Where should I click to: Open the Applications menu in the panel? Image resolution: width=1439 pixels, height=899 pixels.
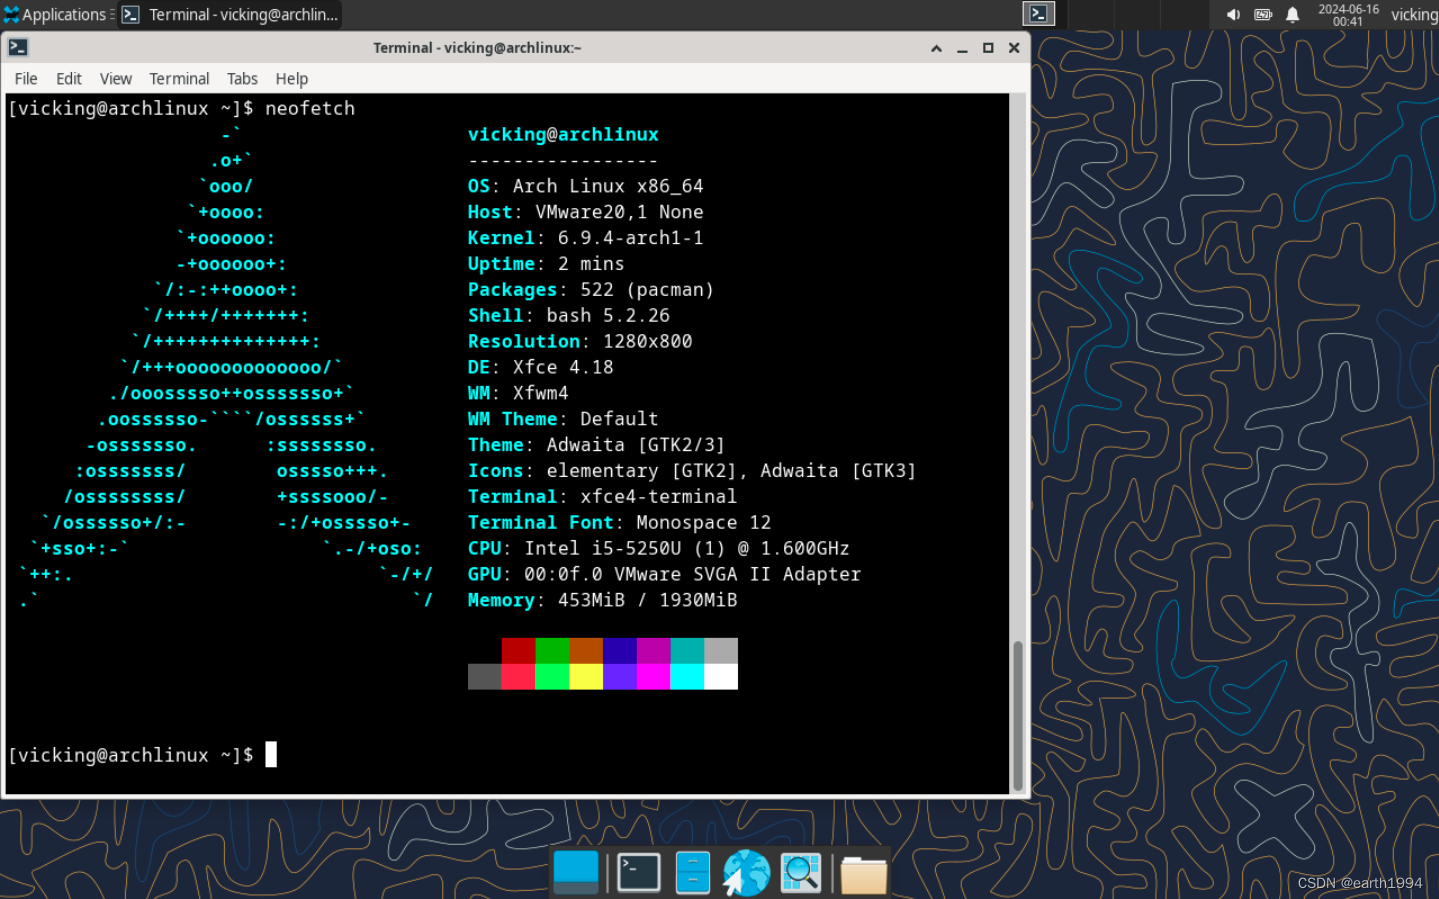(57, 14)
